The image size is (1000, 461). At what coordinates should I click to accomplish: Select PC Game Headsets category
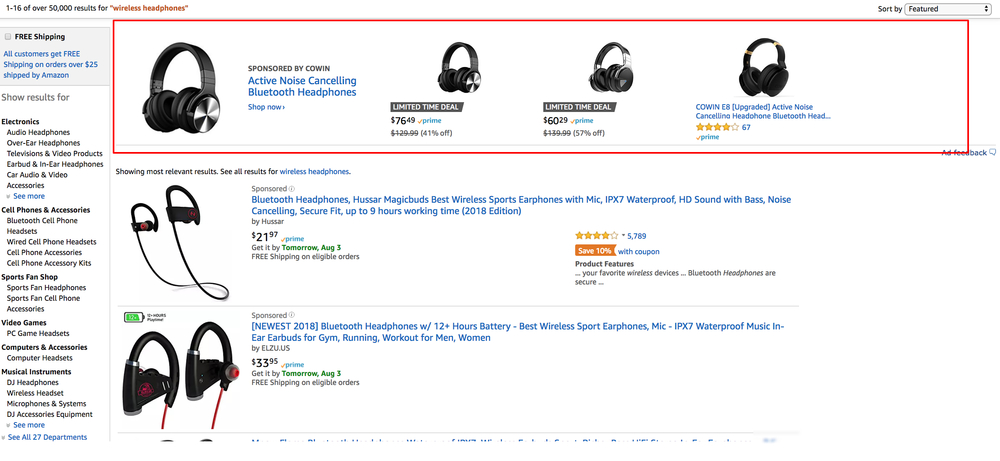(38, 333)
